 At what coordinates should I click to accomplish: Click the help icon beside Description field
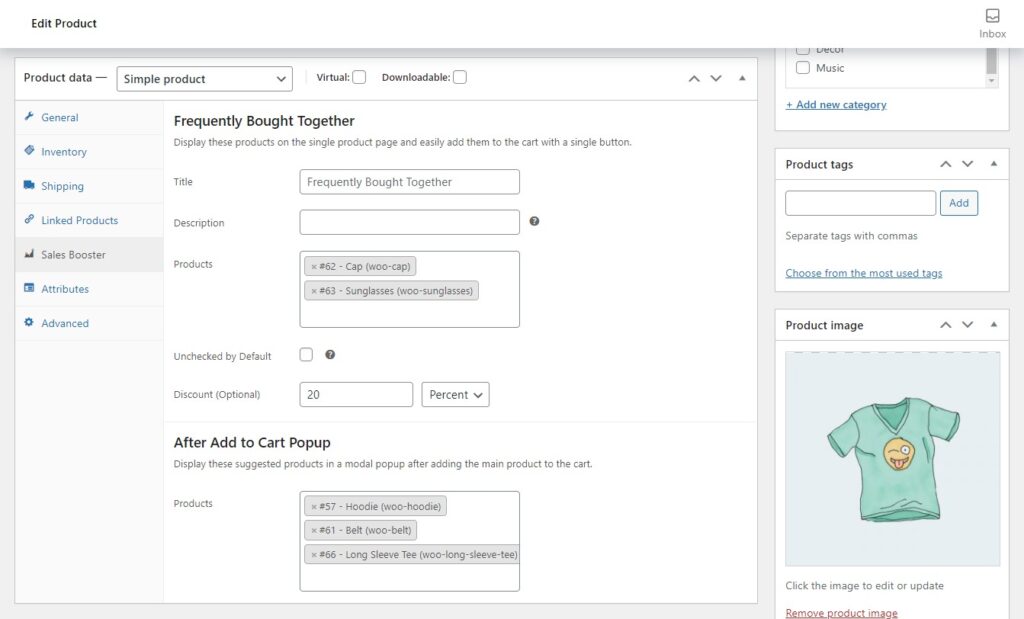(534, 222)
